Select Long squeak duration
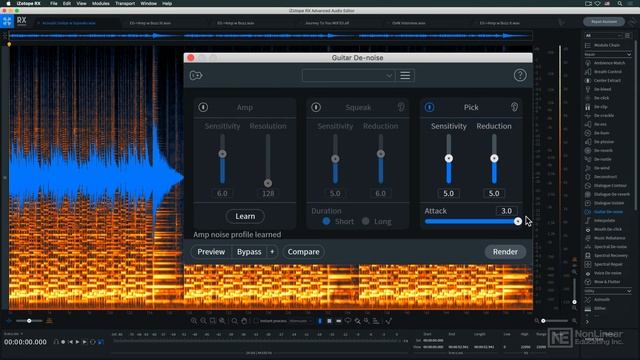The image size is (640, 360). point(365,221)
